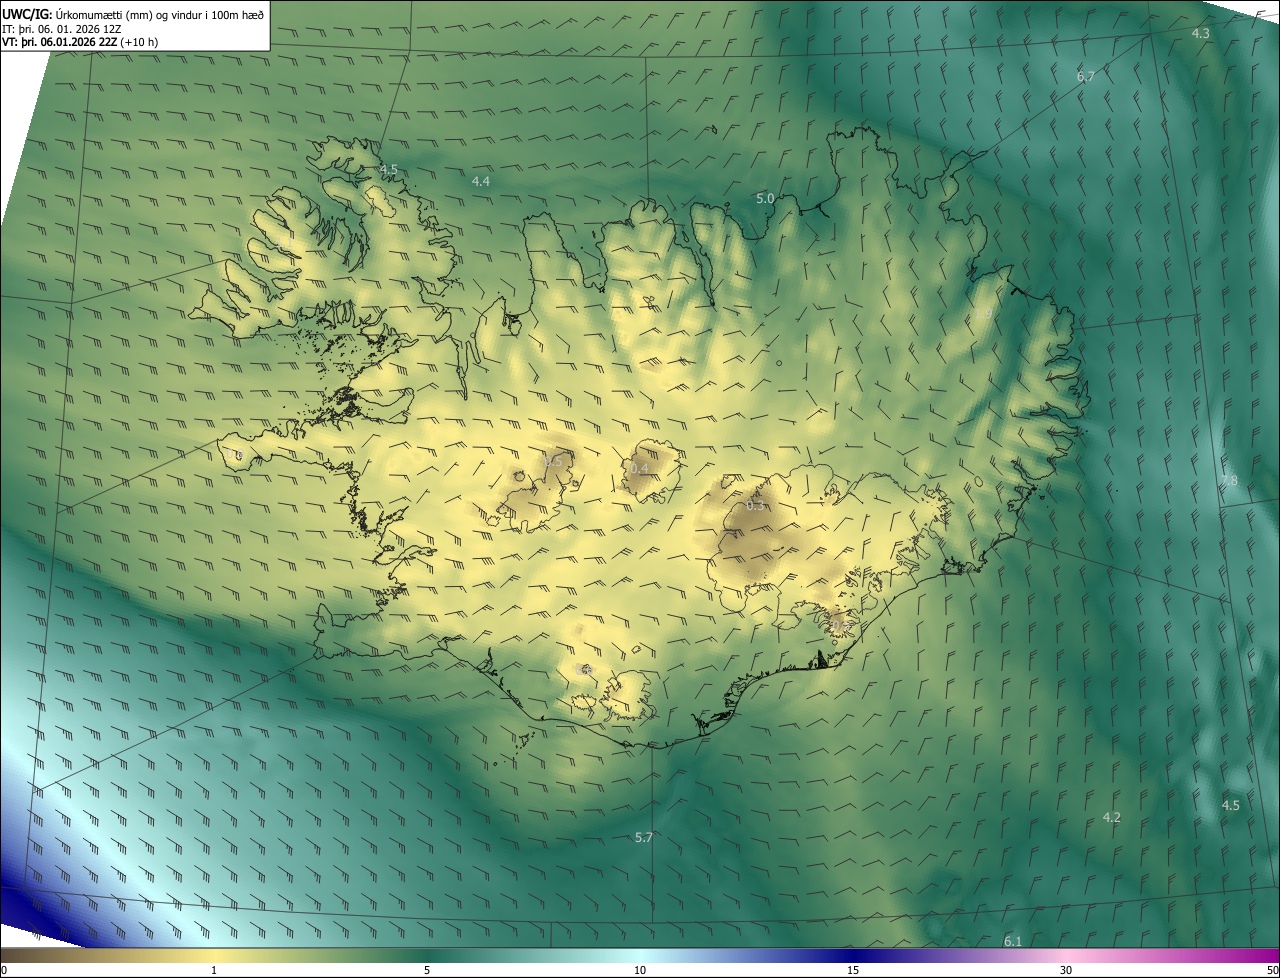Screen dimensions: 1280x978
Task: Click the 4.5 label beside the Westfjords
Action: (388, 169)
